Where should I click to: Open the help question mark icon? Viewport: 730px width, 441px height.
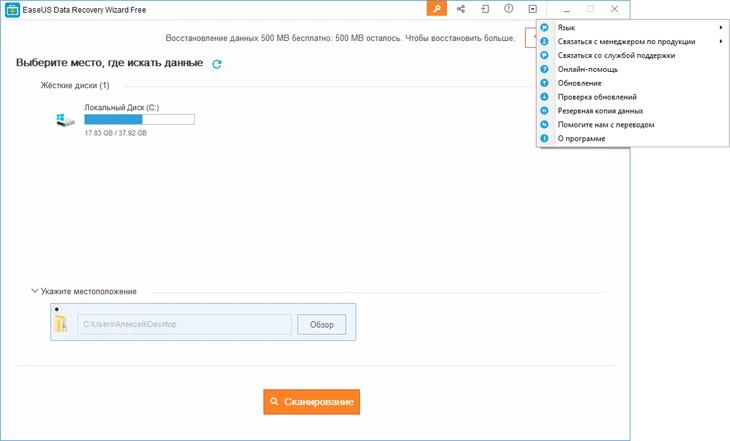pos(508,8)
